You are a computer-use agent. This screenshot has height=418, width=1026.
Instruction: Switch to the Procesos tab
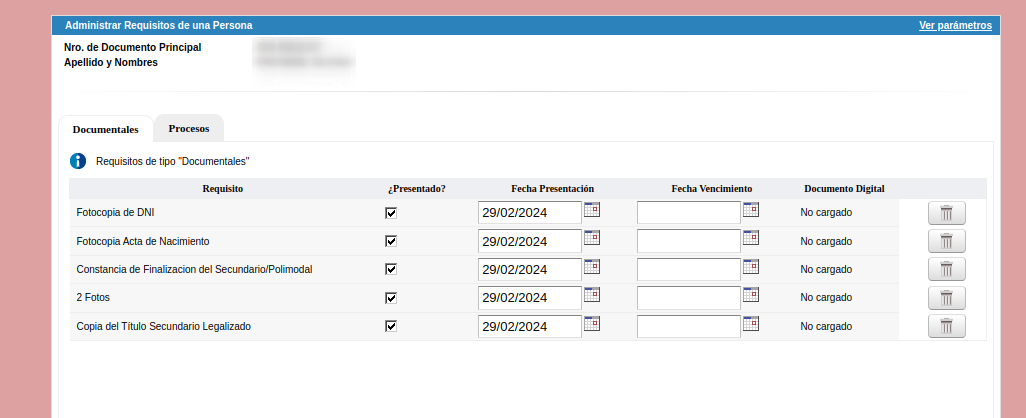coord(189,128)
